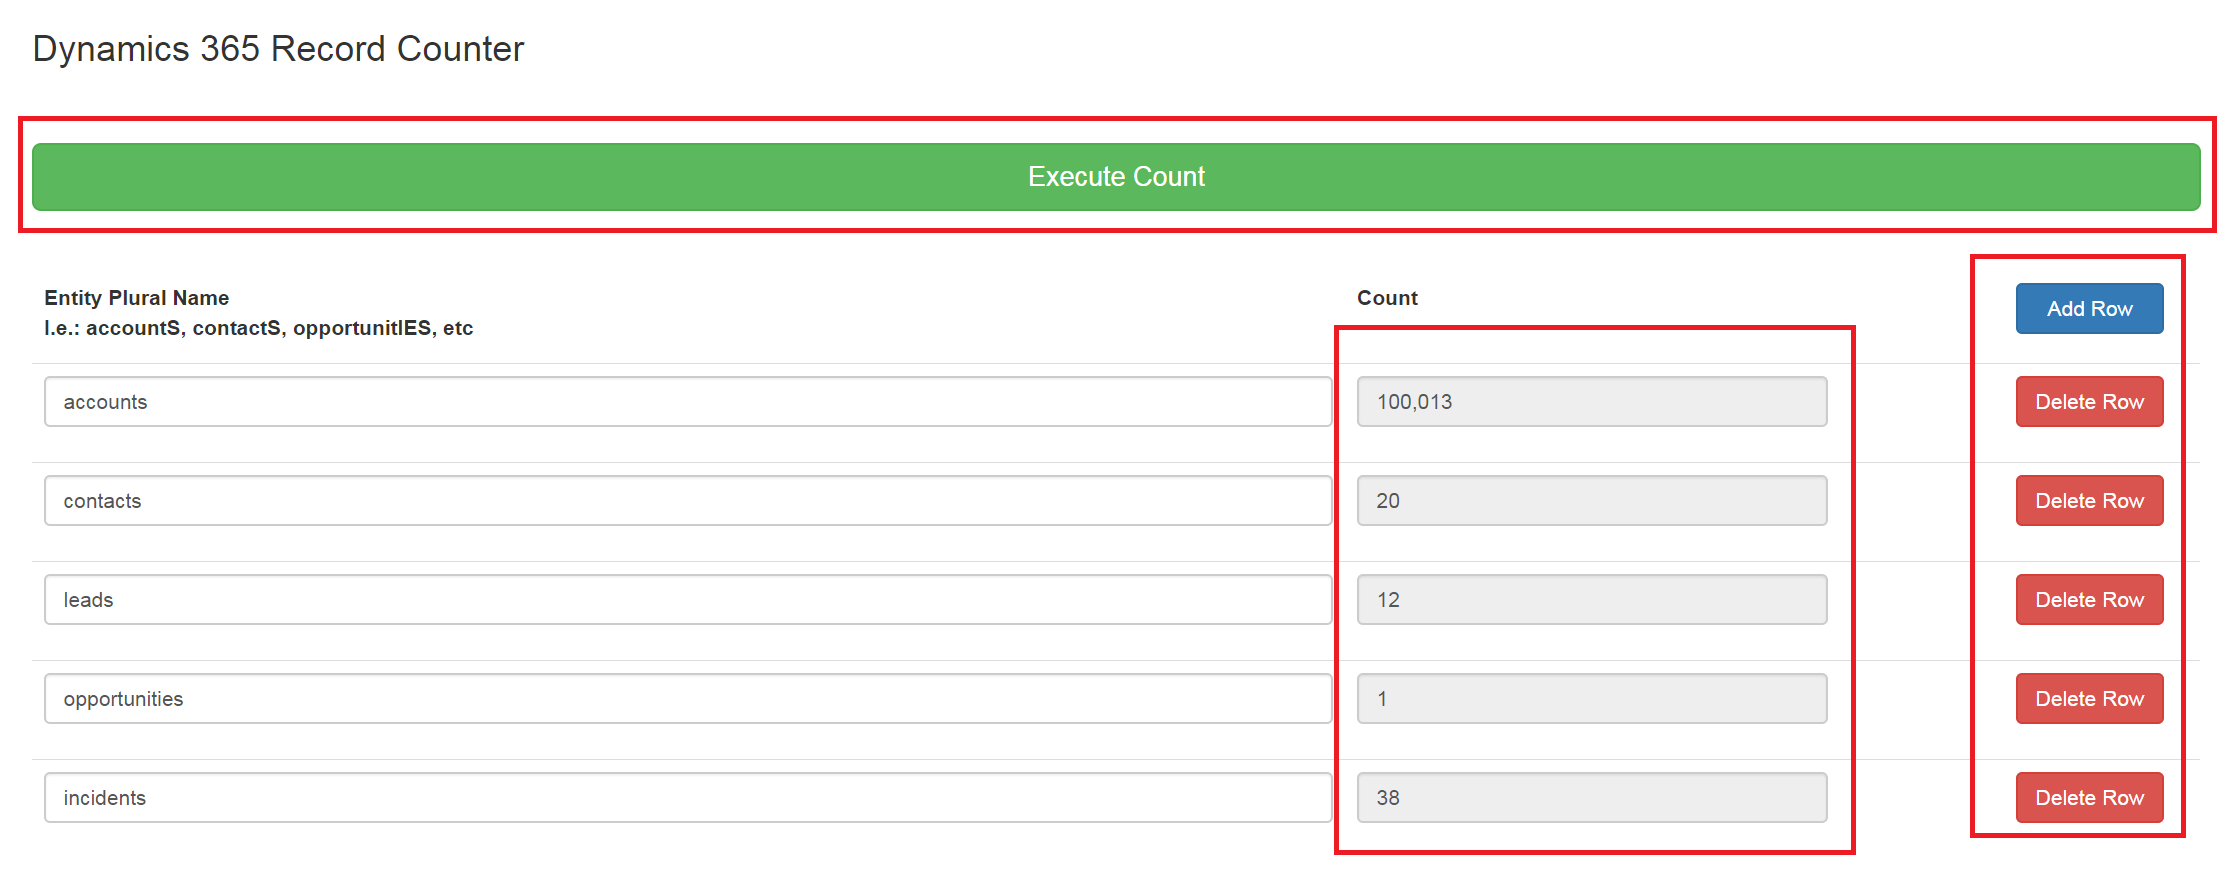The height and width of the screenshot is (880, 2230).
Task: Remove the leads row
Action: (2088, 600)
